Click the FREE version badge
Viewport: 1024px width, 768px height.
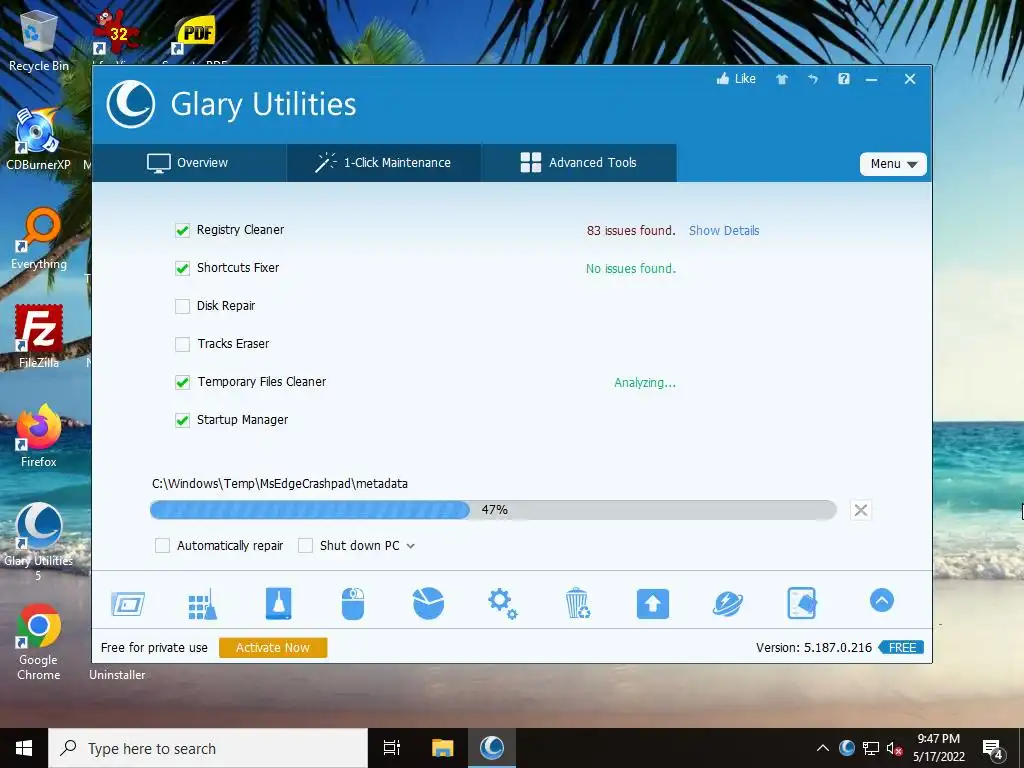pos(901,647)
